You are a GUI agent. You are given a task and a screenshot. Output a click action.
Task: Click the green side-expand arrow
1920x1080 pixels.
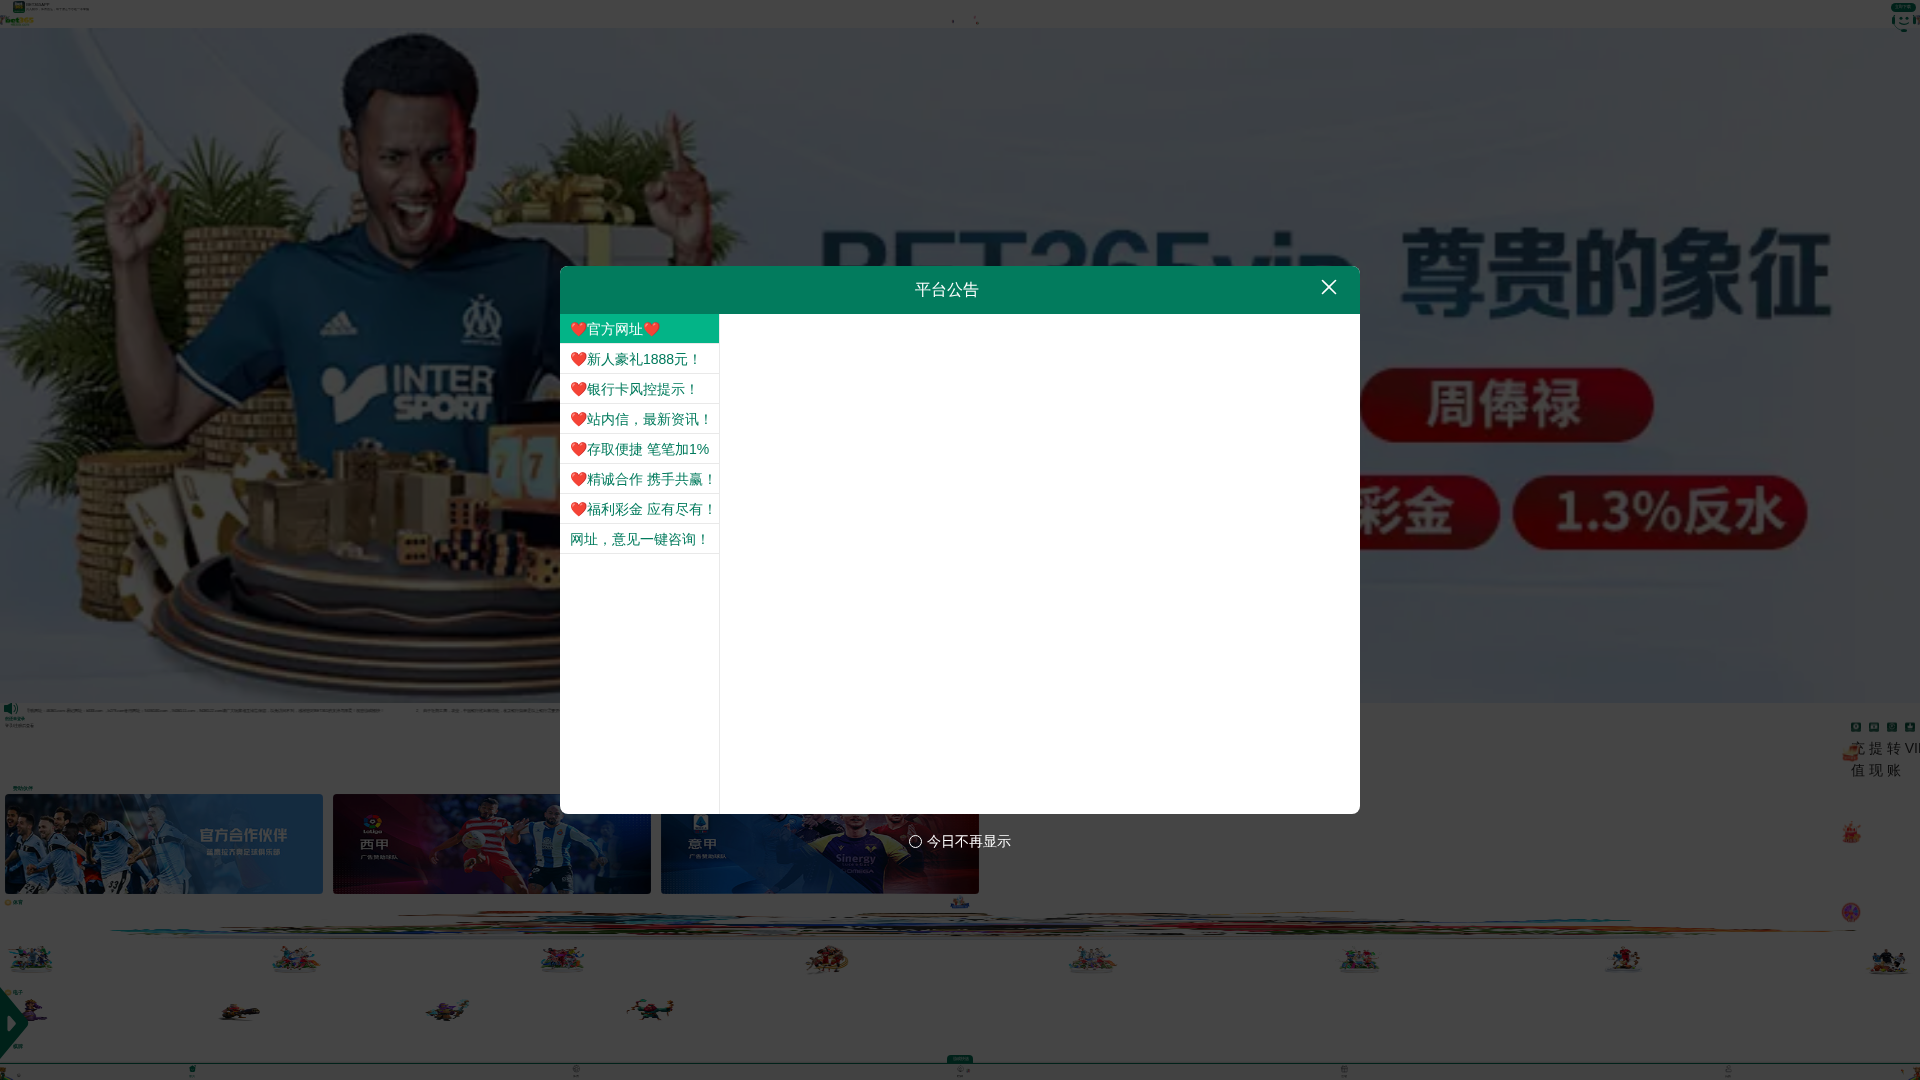pyautogui.click(x=12, y=1022)
